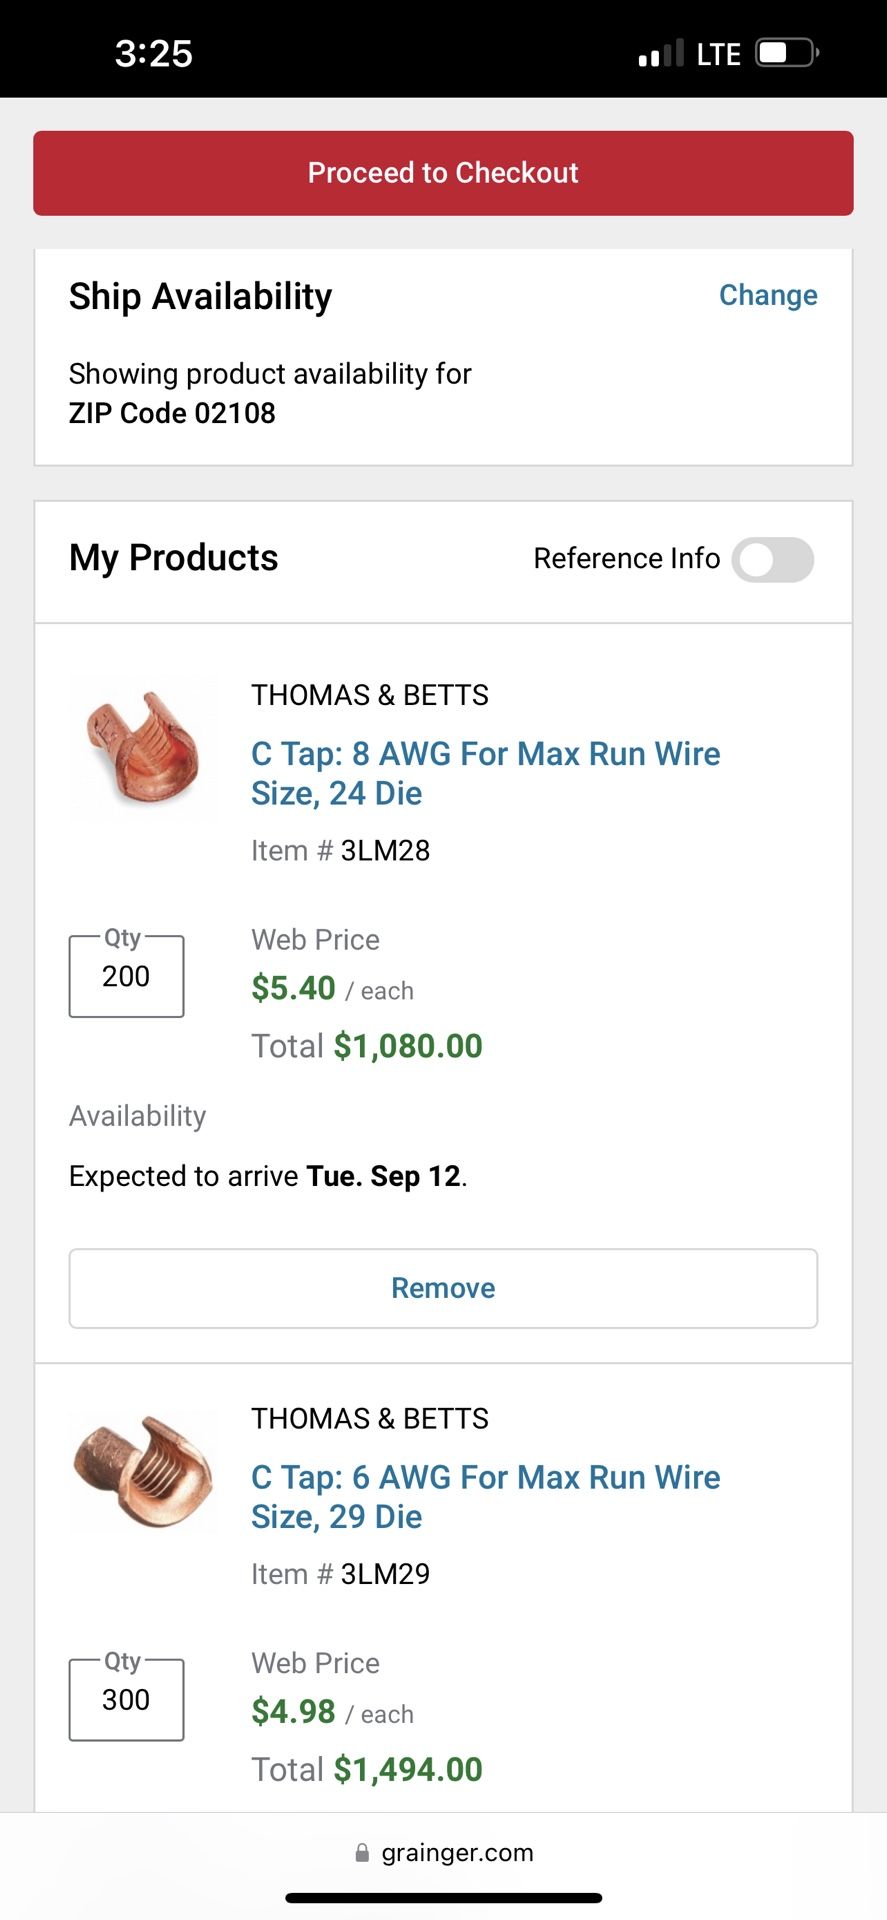Toggle the Reference Info switch on
Image resolution: width=887 pixels, height=1920 pixels.
point(772,560)
